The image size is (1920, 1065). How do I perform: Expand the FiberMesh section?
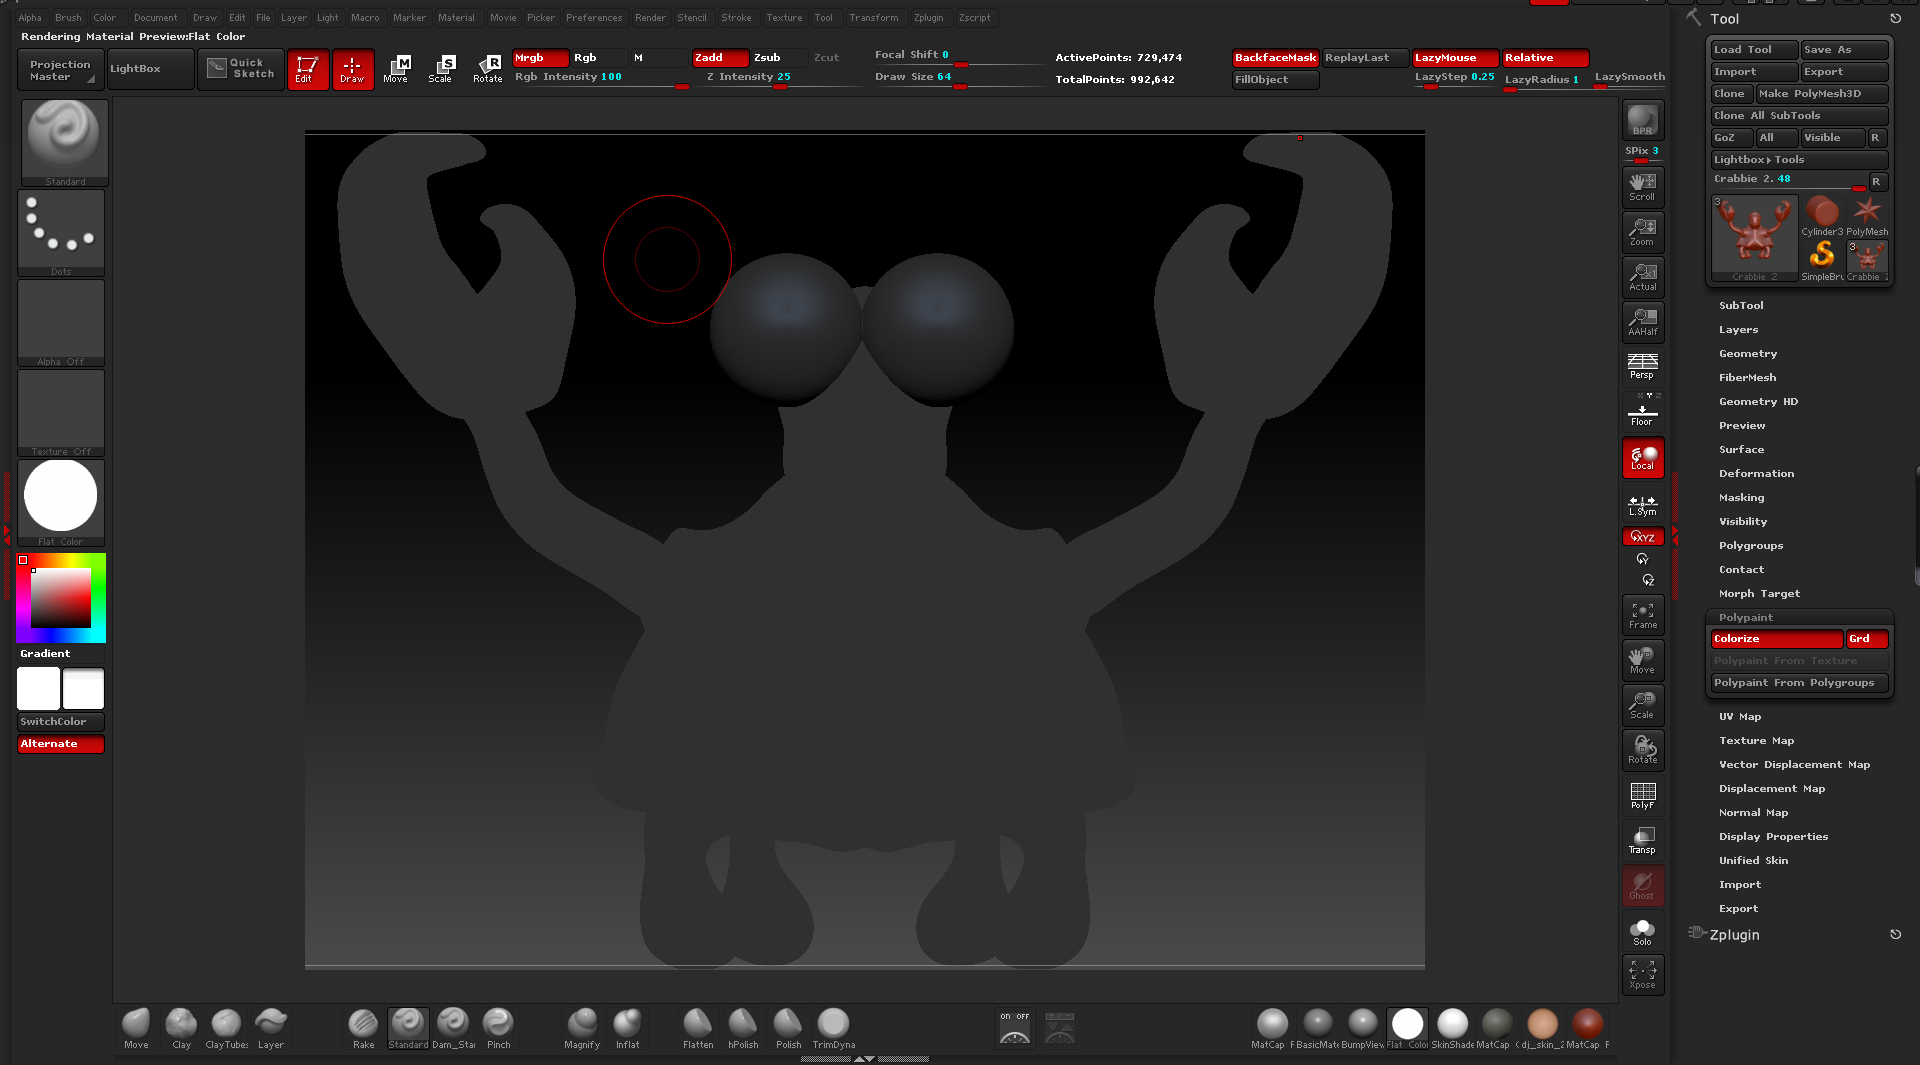click(x=1747, y=378)
